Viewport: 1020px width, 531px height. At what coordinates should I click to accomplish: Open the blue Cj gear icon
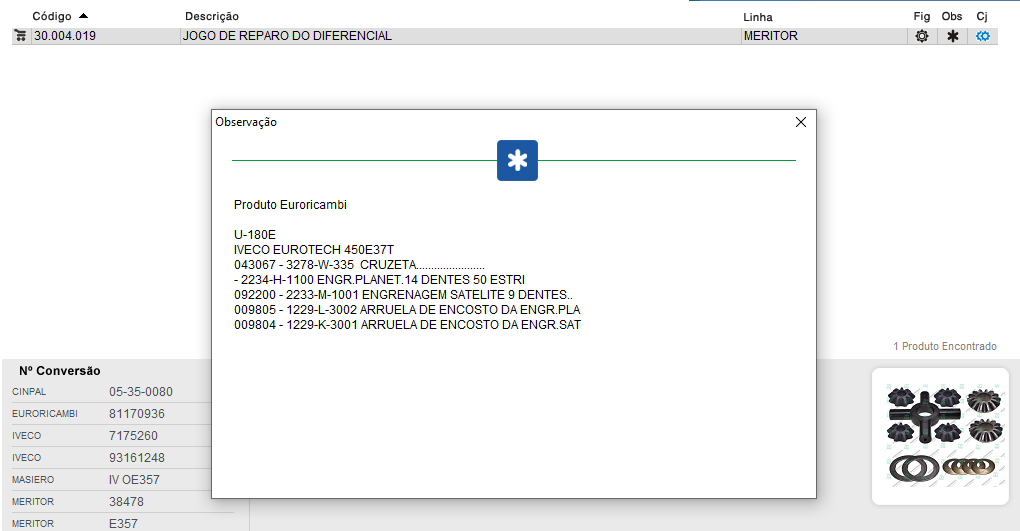click(x=983, y=36)
